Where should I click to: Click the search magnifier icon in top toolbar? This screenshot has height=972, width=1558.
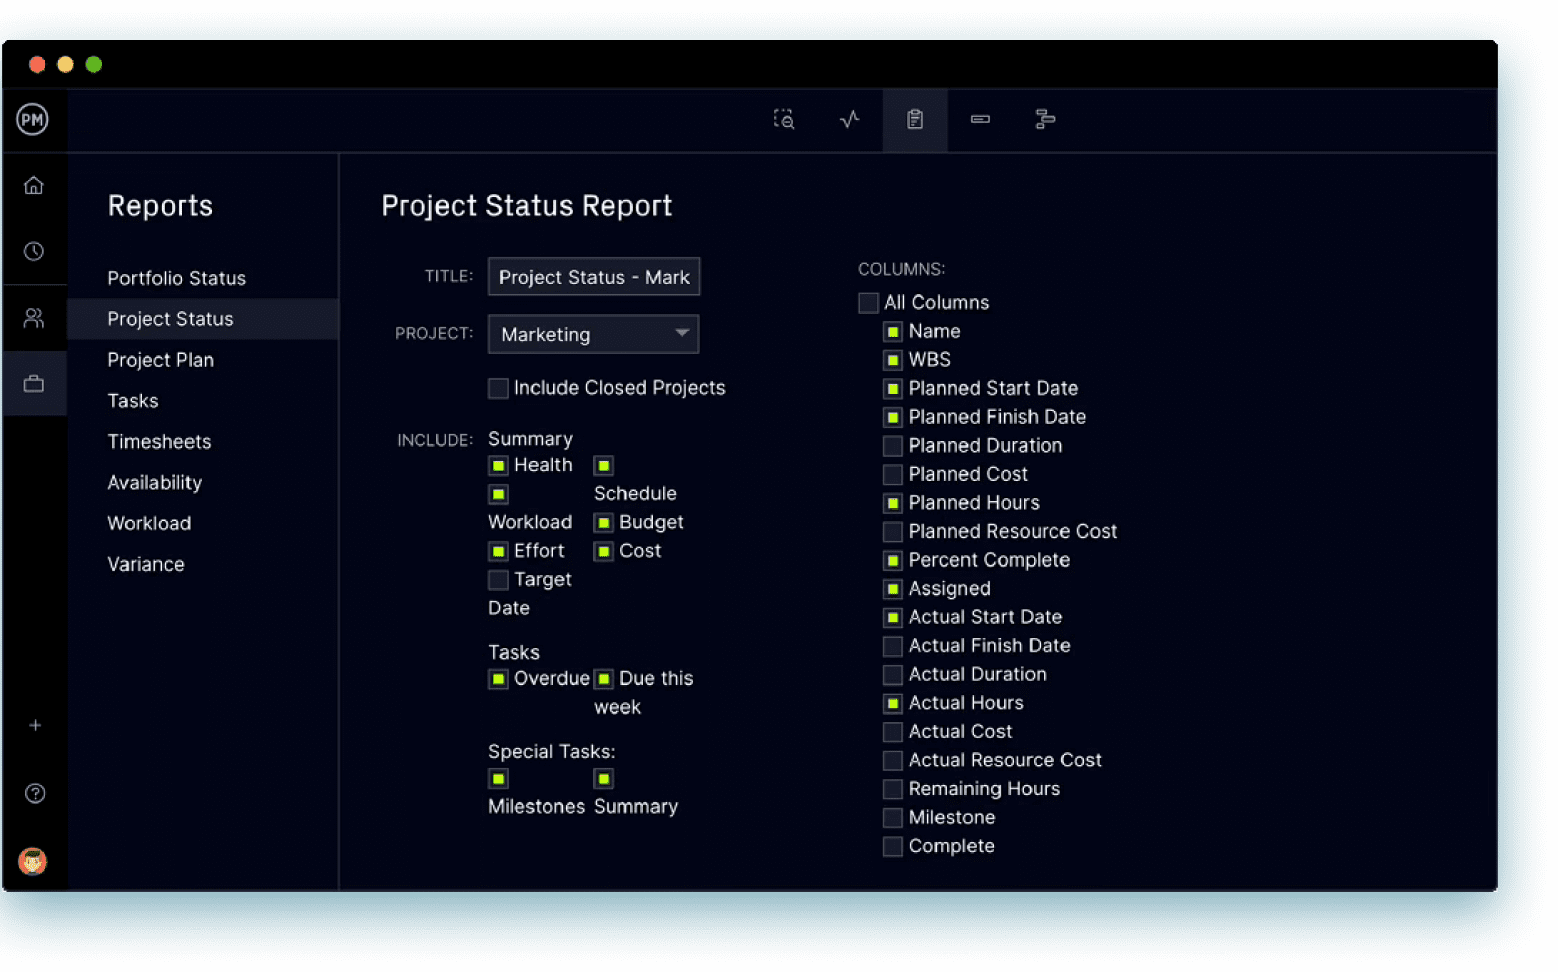(784, 119)
